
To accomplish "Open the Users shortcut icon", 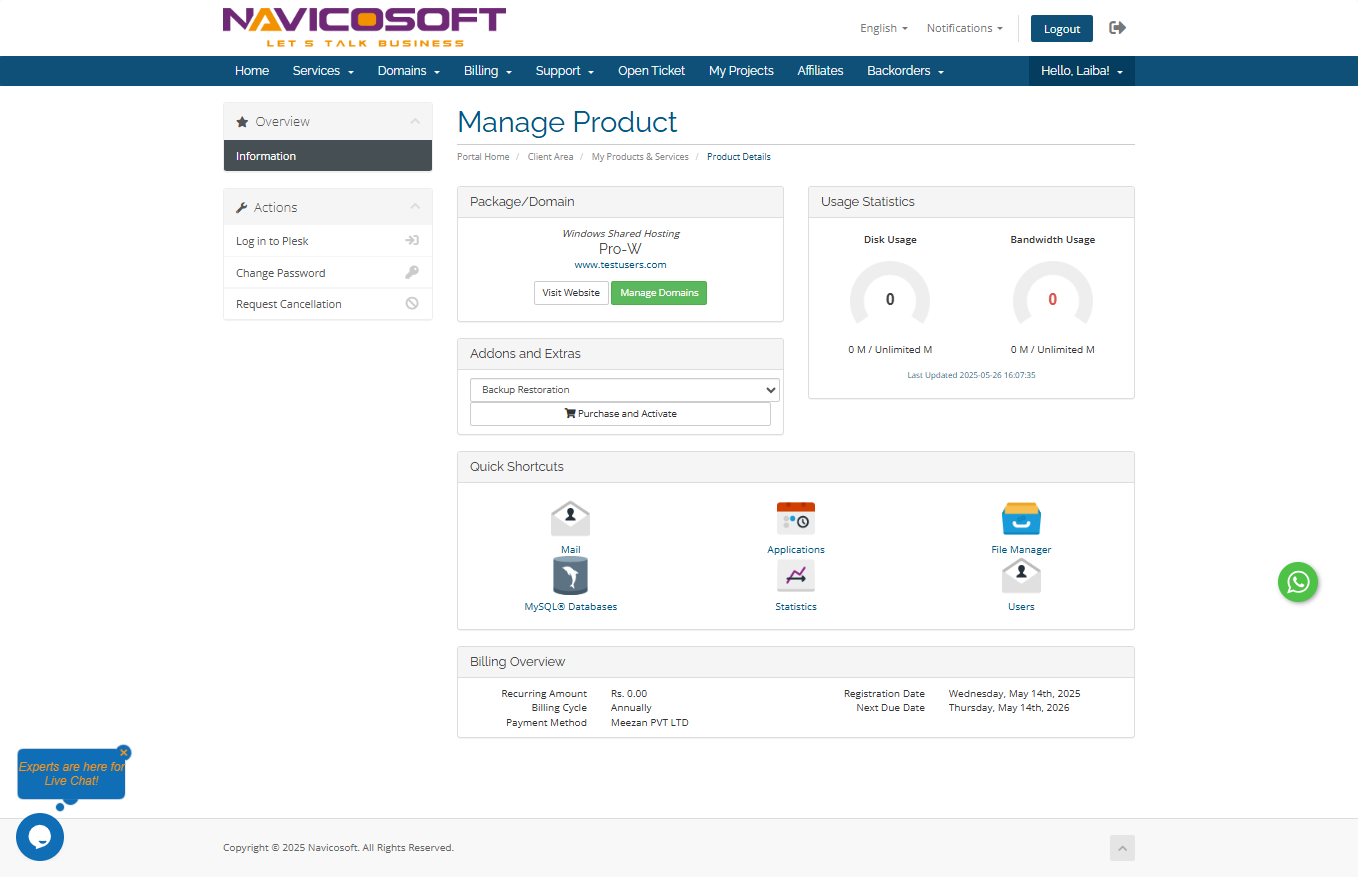I will tap(1021, 577).
